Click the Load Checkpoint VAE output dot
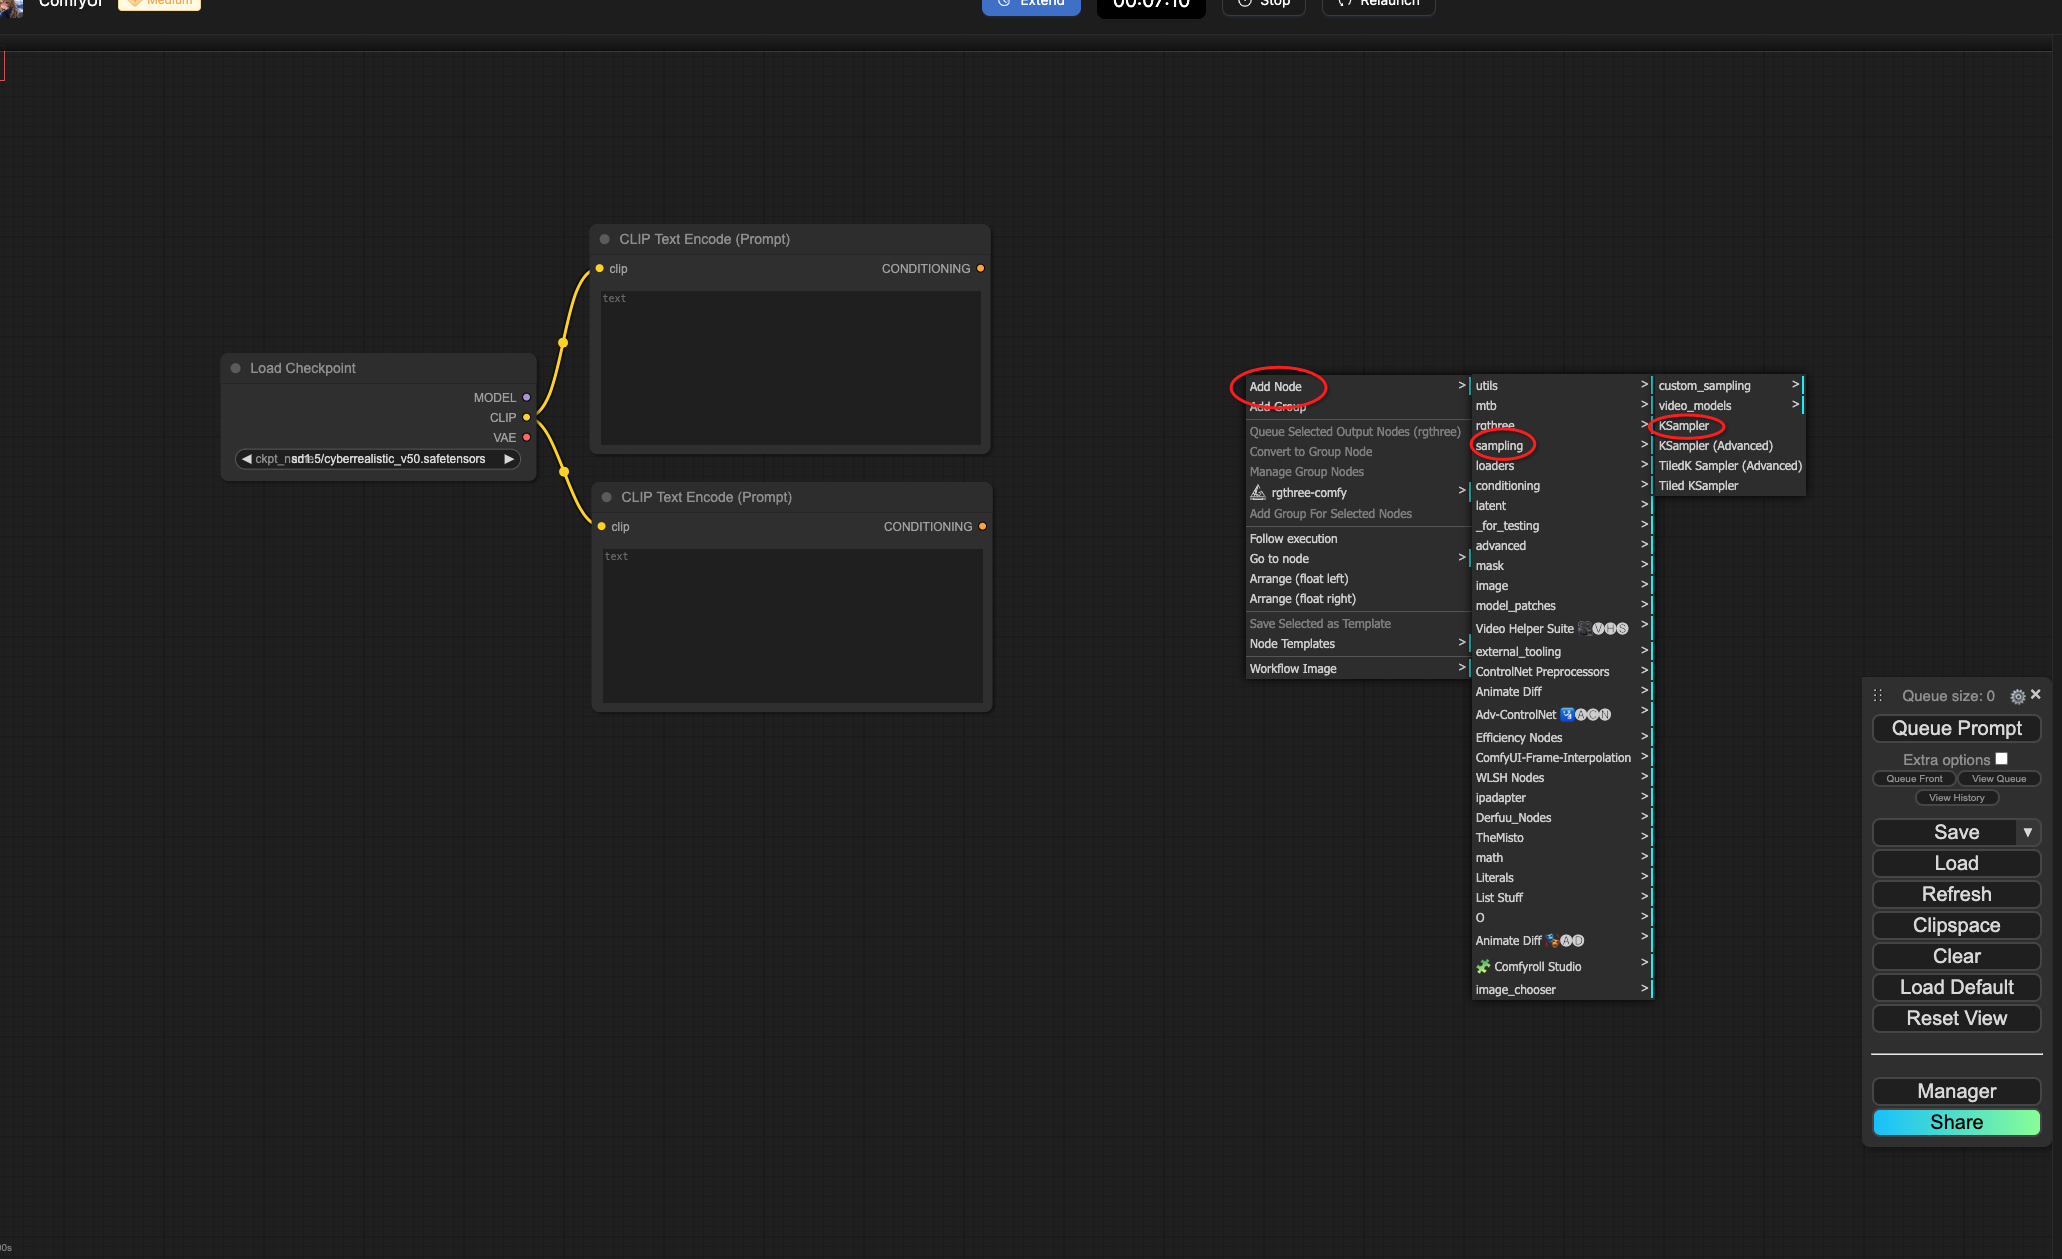Viewport: 2062px width, 1259px height. (527, 437)
